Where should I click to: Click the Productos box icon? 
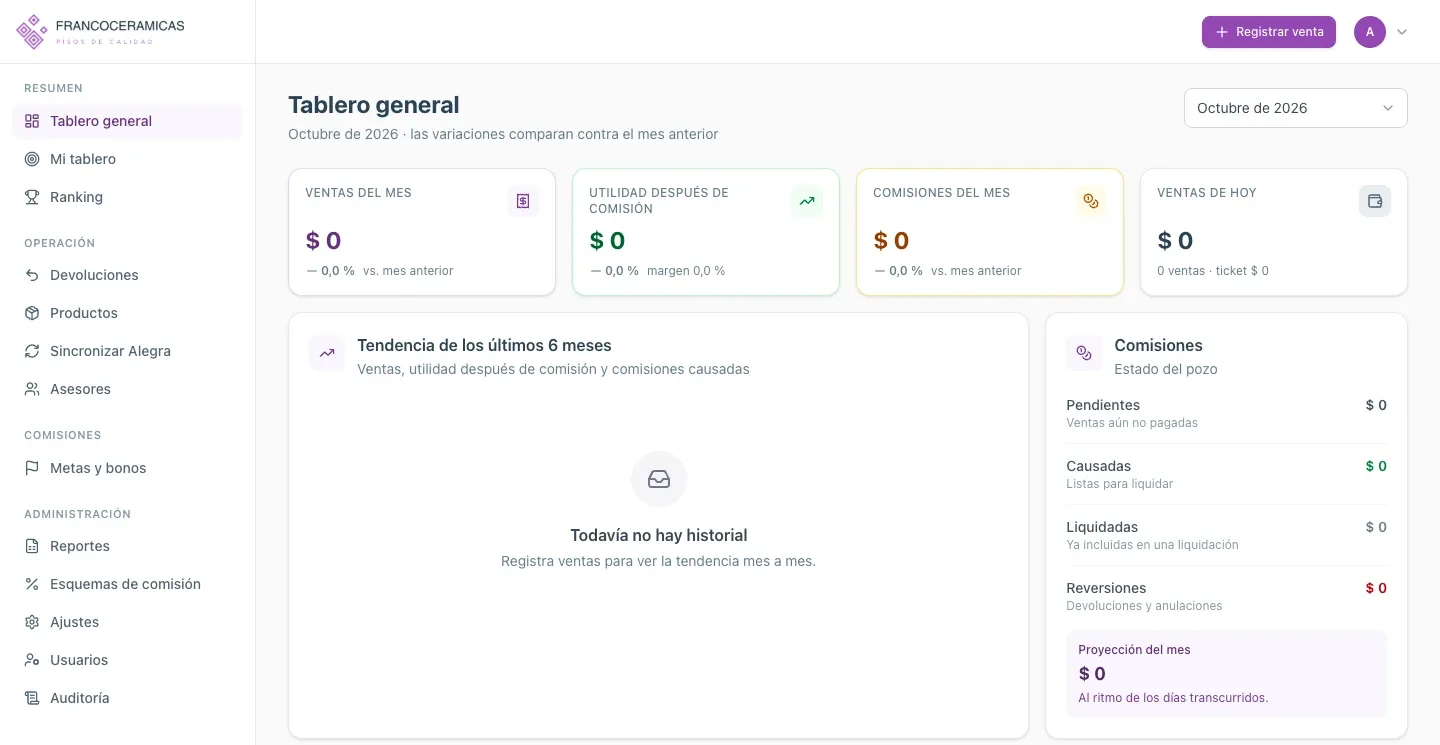pos(32,313)
